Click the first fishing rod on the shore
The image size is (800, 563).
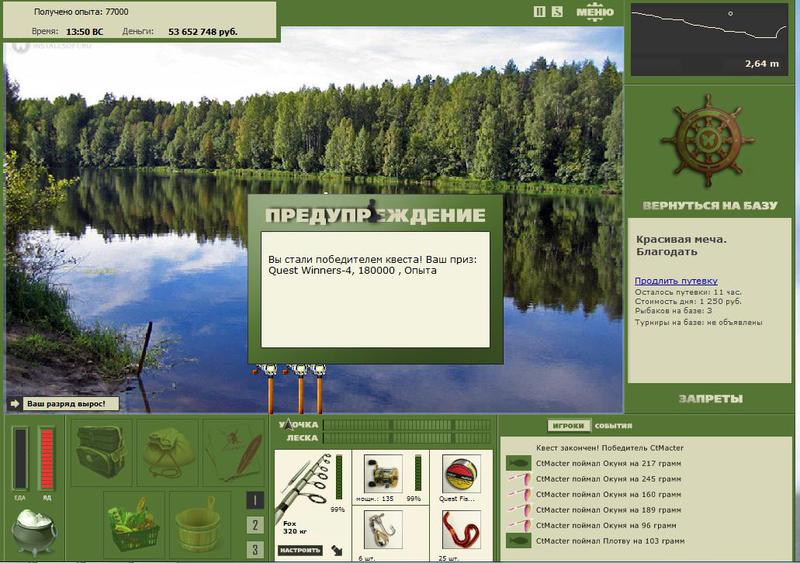(269, 388)
